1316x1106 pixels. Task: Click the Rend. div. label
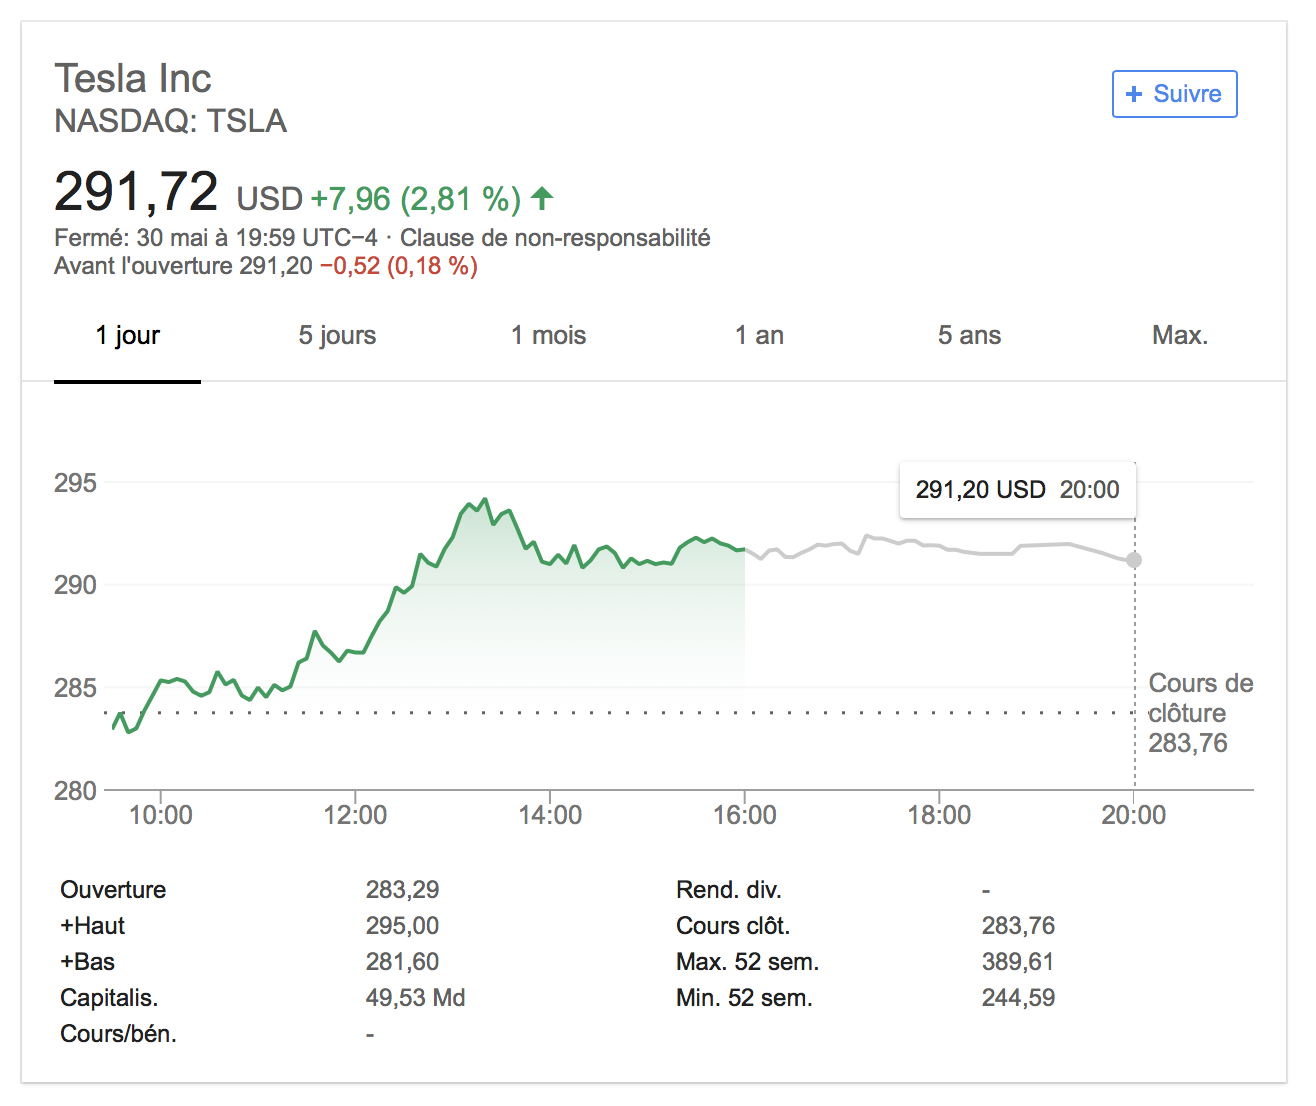pos(729,890)
